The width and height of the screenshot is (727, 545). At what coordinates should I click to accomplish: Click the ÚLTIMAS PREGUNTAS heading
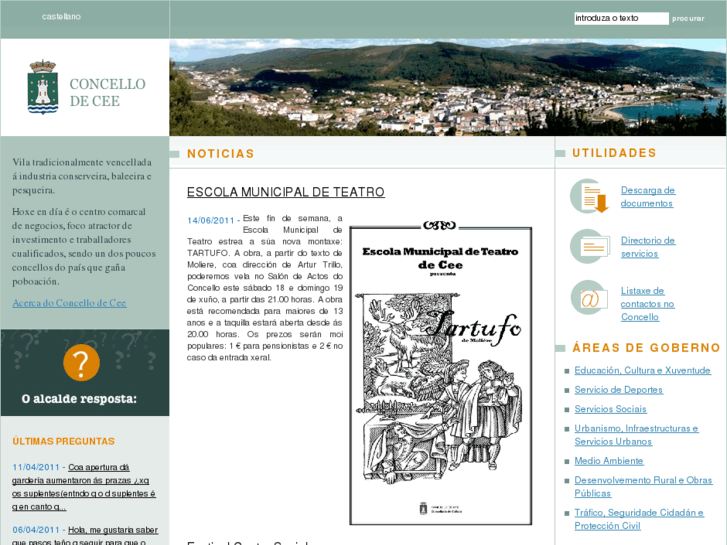pyautogui.click(x=64, y=441)
